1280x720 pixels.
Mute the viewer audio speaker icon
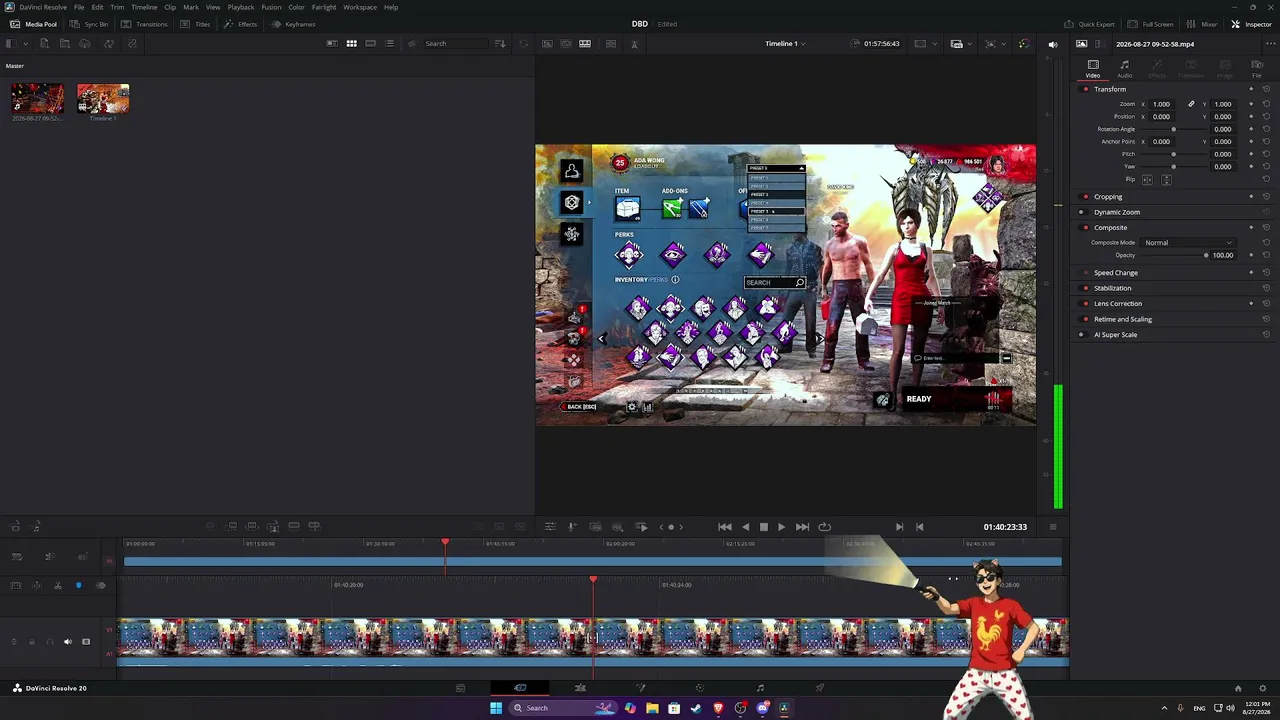click(x=1052, y=44)
